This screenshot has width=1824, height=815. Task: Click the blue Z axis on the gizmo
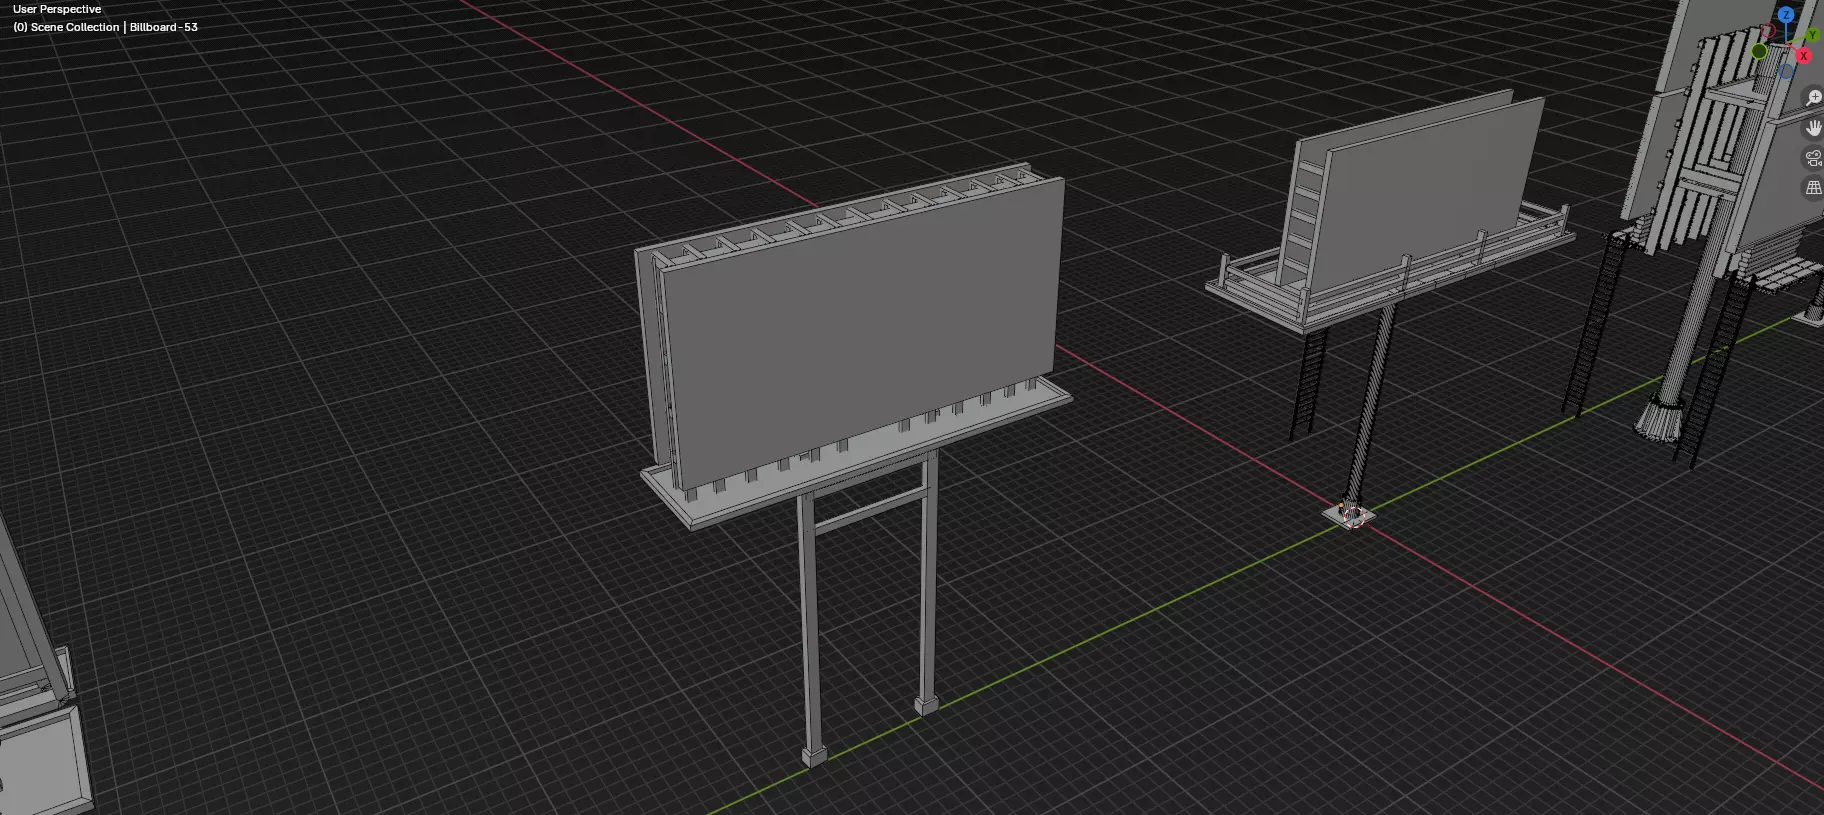click(x=1786, y=15)
